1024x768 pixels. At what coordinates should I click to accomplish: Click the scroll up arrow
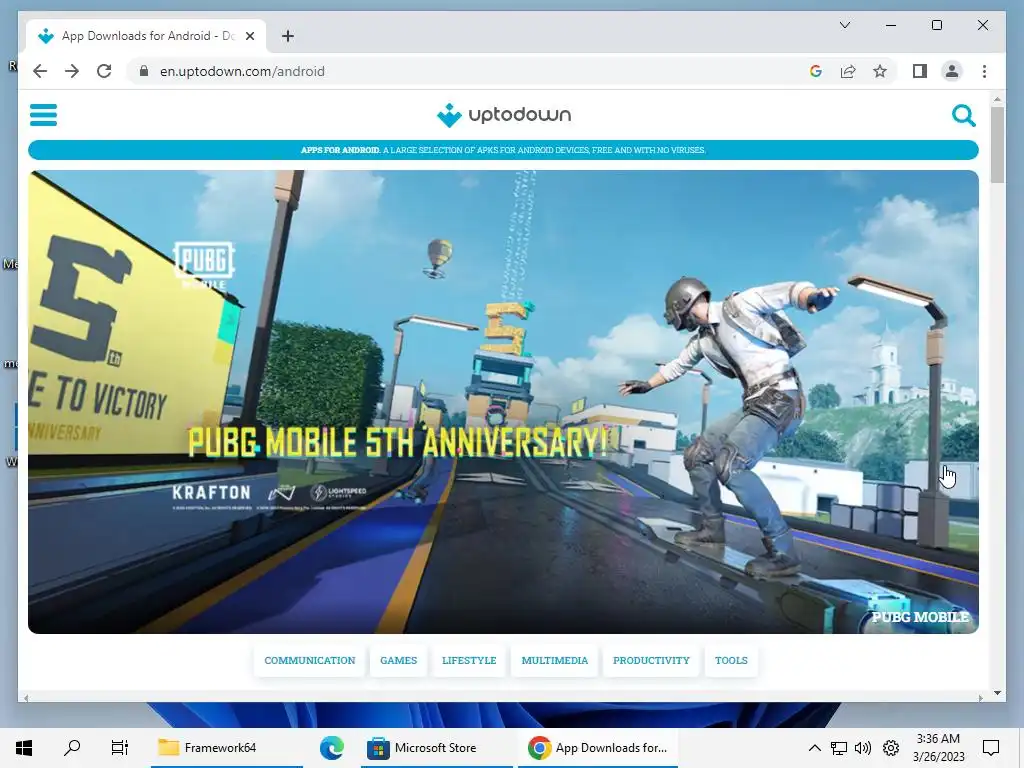tap(997, 99)
